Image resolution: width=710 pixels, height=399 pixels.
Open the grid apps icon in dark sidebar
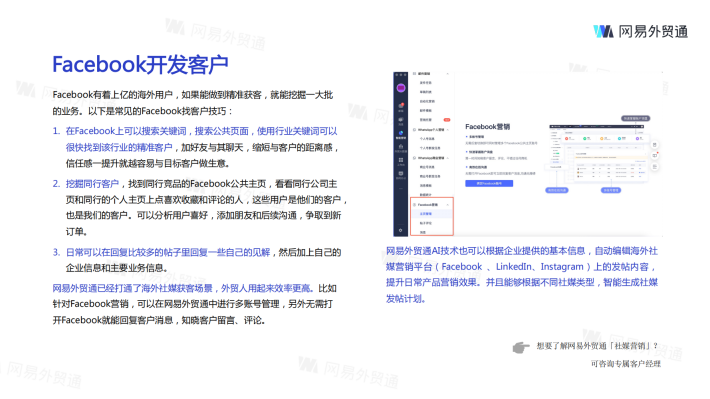coord(401,160)
